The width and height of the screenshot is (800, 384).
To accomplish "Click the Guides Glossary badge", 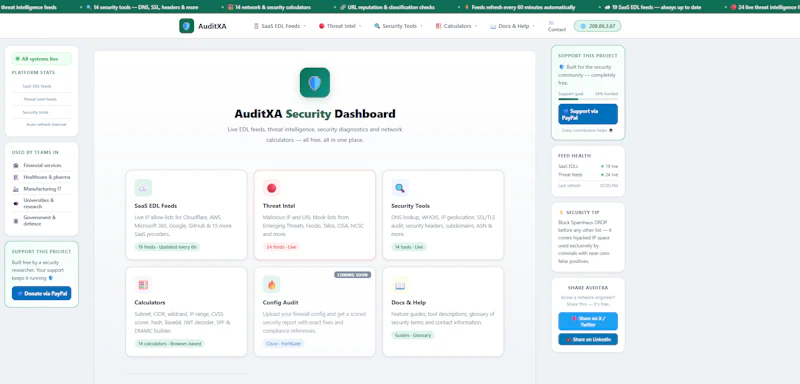I will (413, 335).
